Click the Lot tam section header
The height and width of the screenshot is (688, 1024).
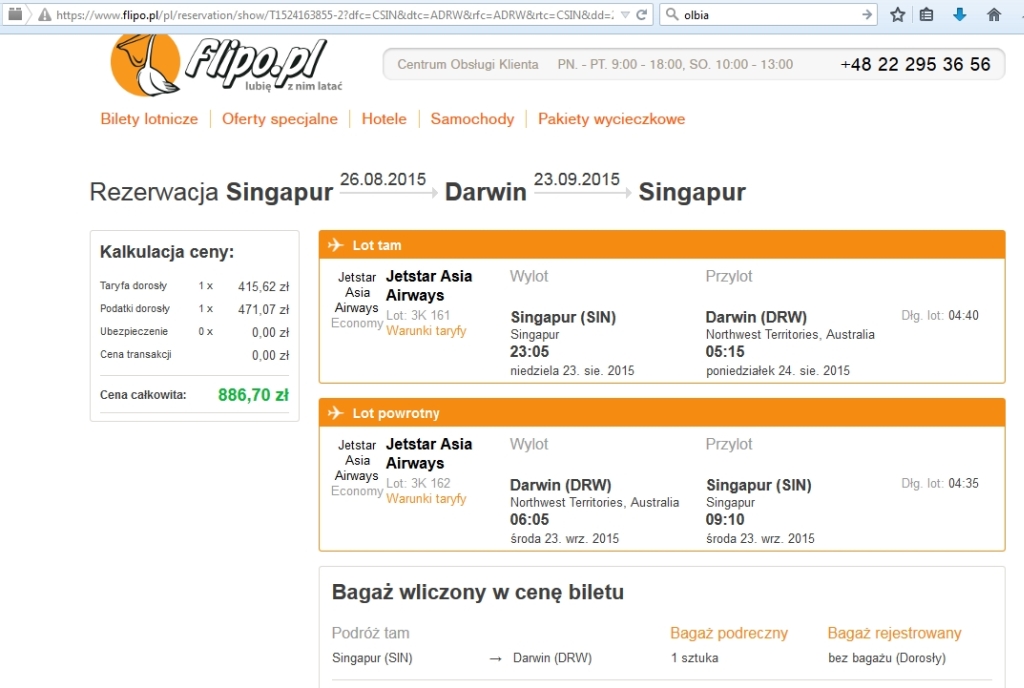tap(662, 245)
